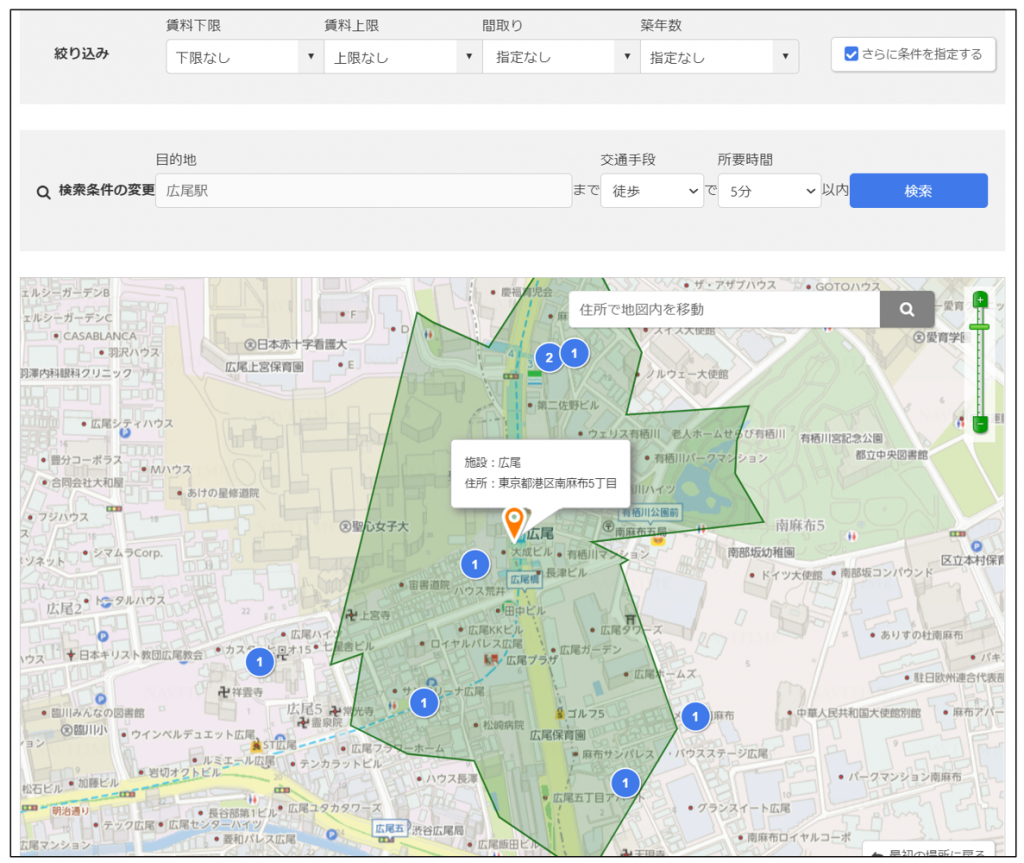This screenshot has width=1024, height=863.
Task: Click the green map zoom slider handle
Action: [981, 326]
